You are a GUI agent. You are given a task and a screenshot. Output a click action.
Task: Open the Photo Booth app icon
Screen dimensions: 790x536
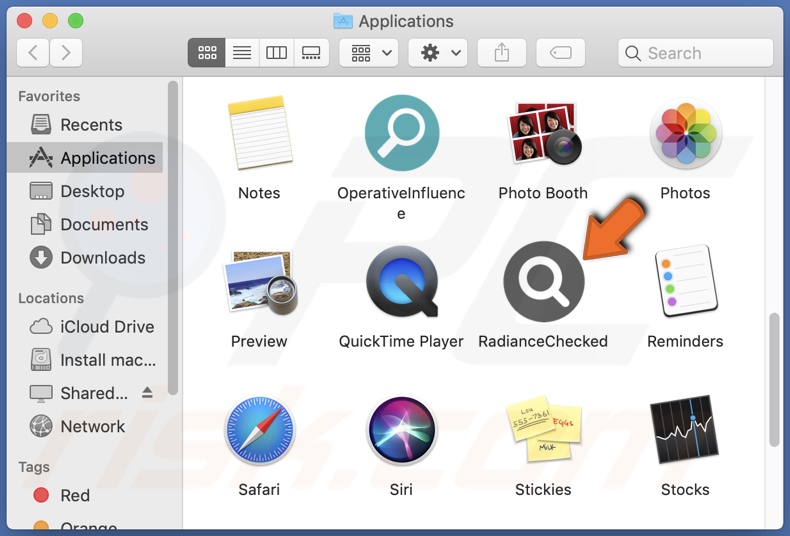pyautogui.click(x=544, y=132)
